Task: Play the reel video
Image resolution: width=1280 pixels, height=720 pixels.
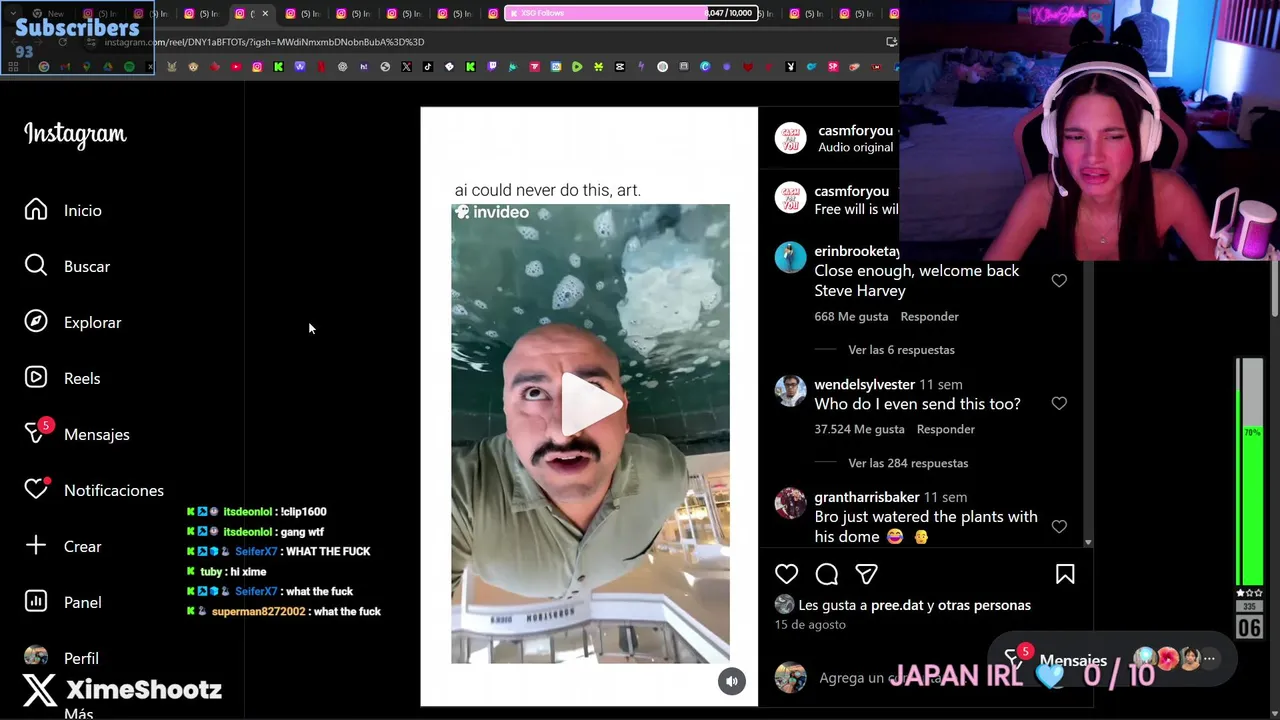Action: [590, 404]
